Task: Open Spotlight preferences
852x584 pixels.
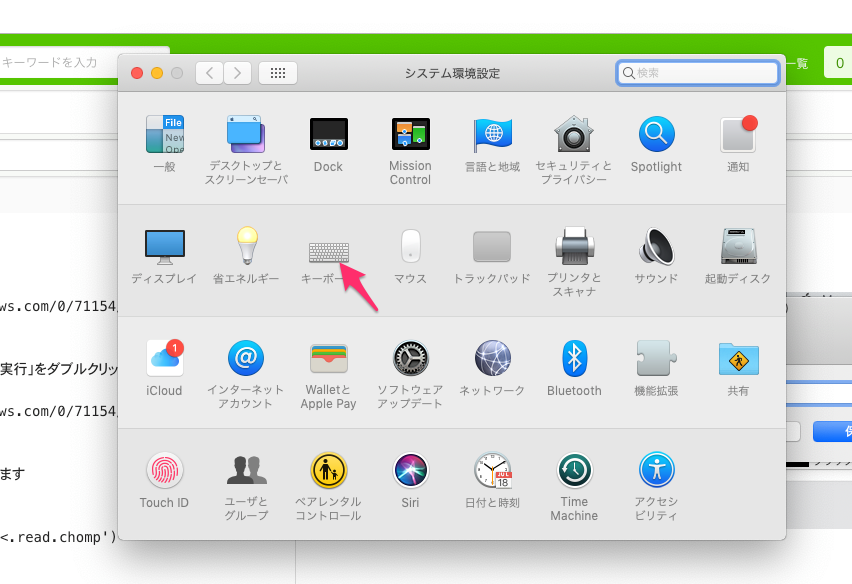Action: [656, 134]
